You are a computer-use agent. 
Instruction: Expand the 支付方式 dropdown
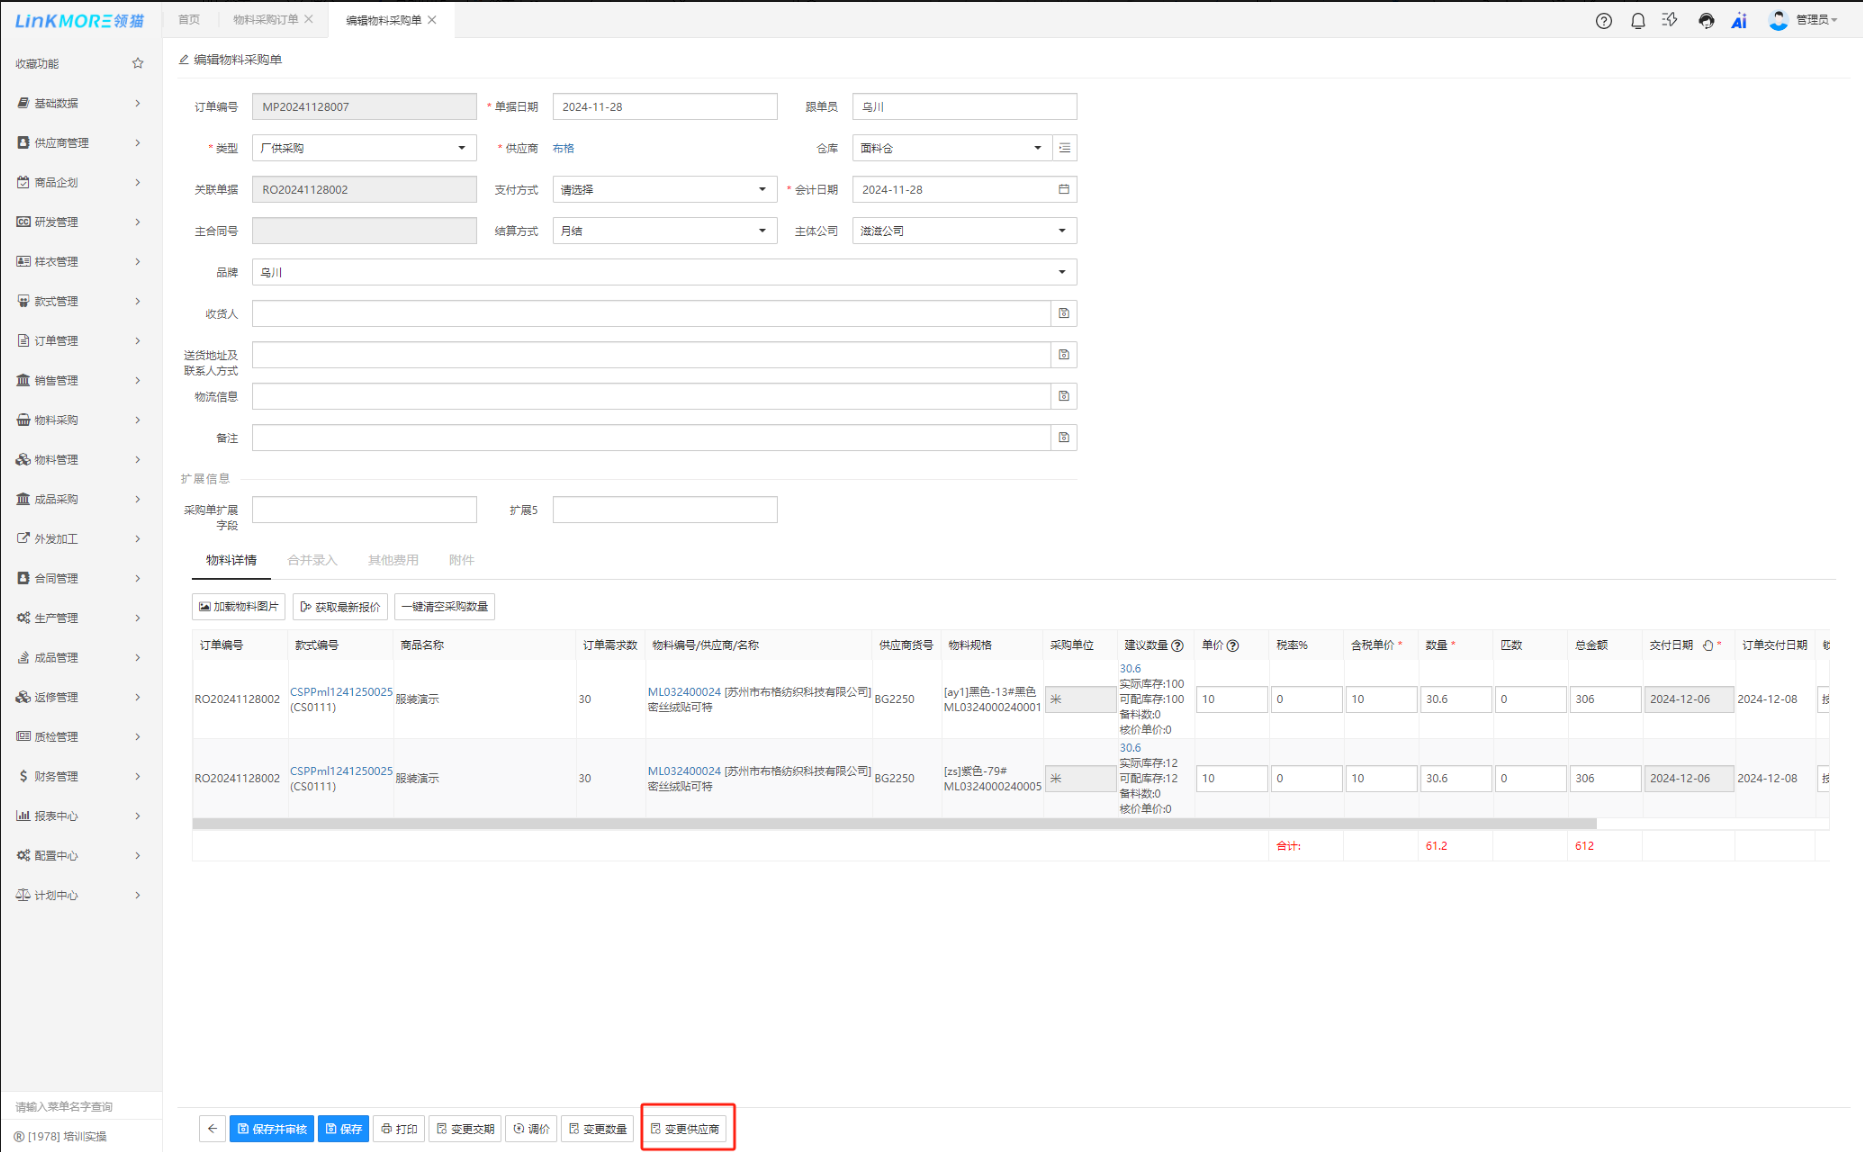point(664,190)
